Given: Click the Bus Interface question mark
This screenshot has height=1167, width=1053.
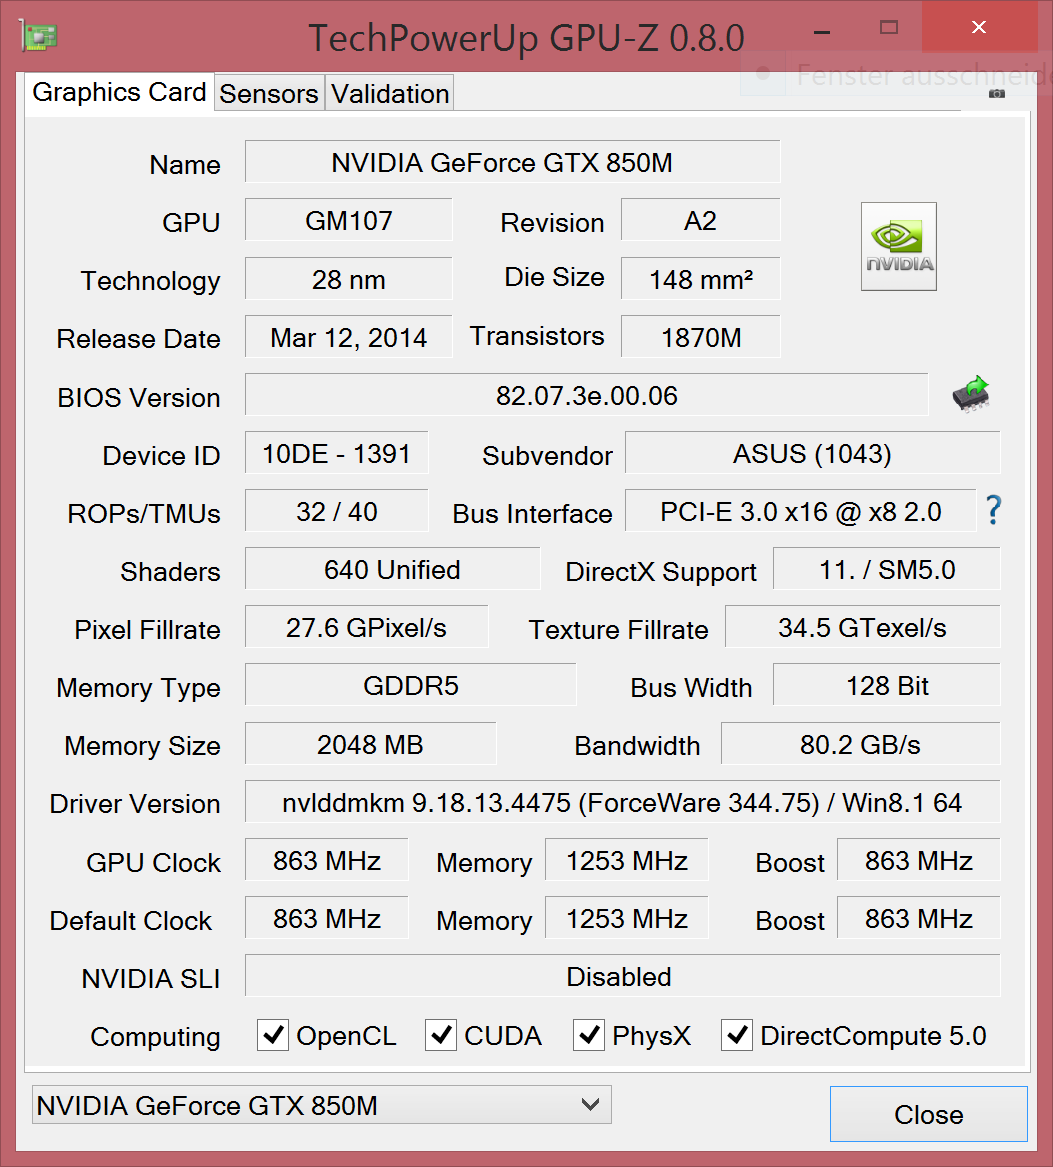Looking at the screenshot, I should pyautogui.click(x=993, y=510).
